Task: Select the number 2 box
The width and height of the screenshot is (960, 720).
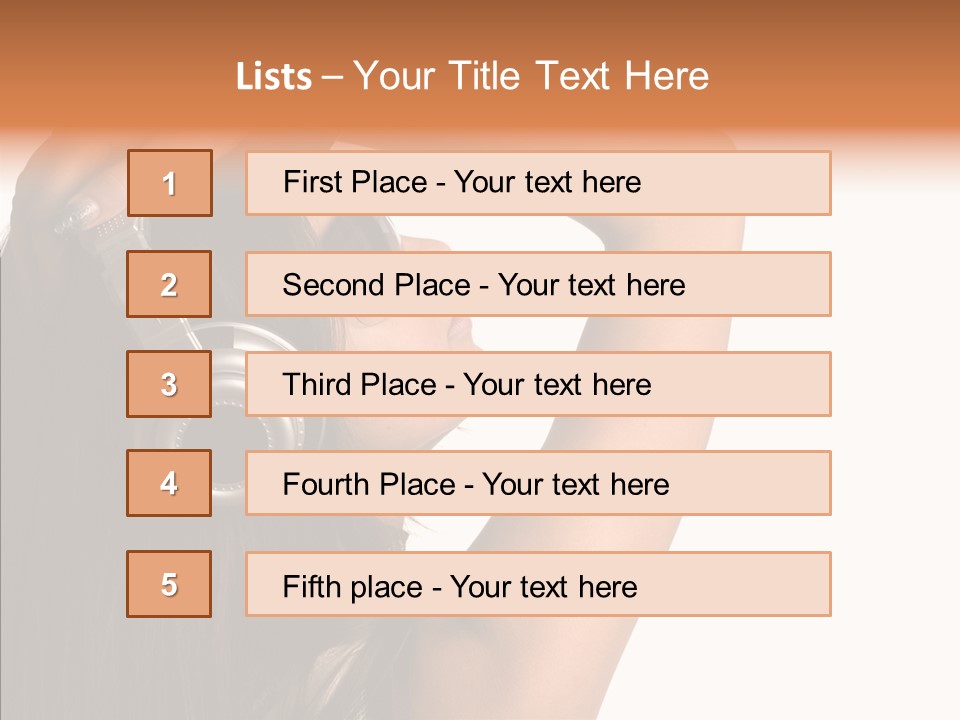Action: point(169,284)
